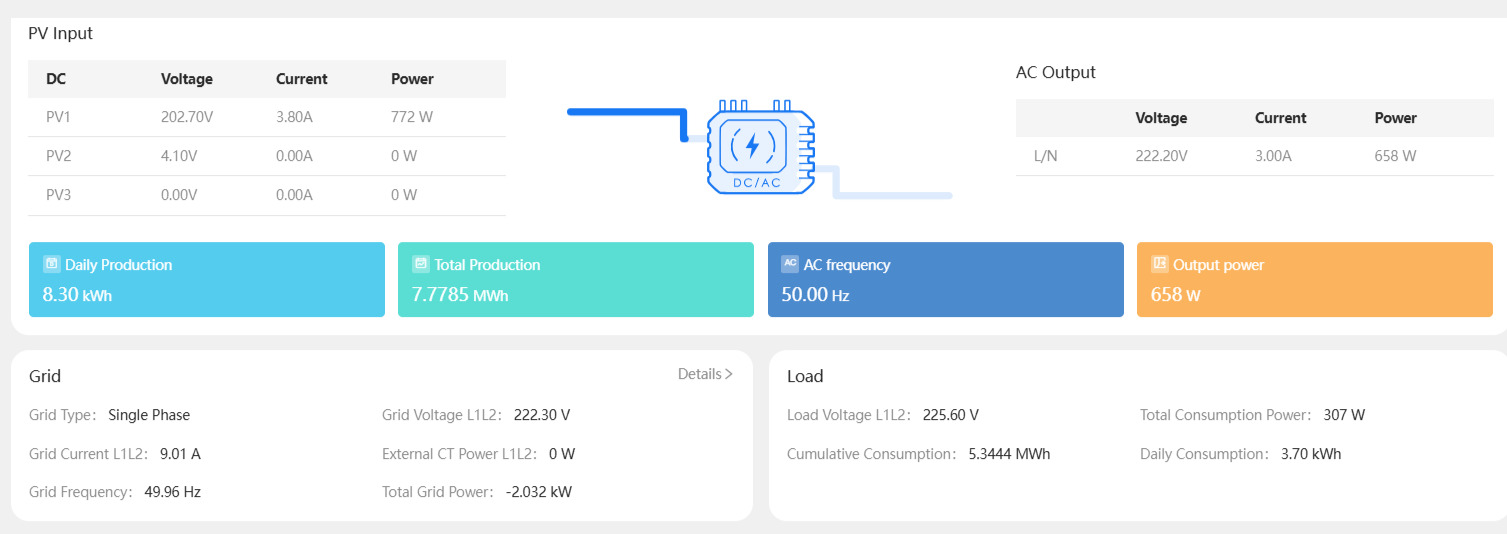Click Total Grid Power -2.032 kW
The width and height of the screenshot is (1507, 534).
click(x=539, y=492)
